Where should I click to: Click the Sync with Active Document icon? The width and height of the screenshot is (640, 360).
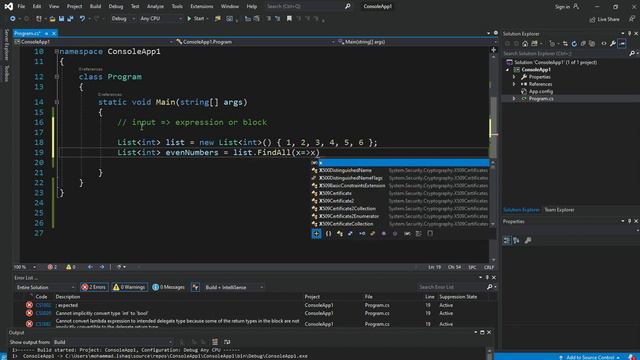click(x=565, y=44)
